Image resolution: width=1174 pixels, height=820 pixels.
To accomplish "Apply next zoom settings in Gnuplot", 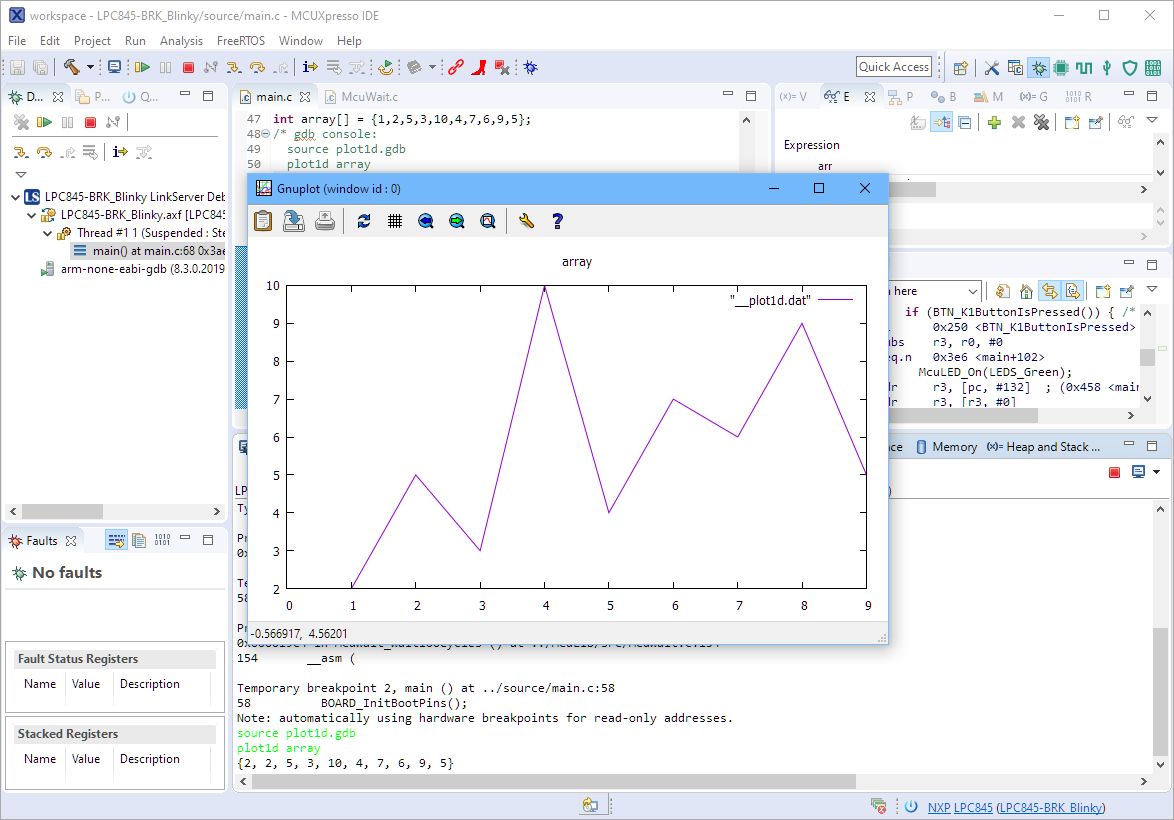I will (457, 221).
